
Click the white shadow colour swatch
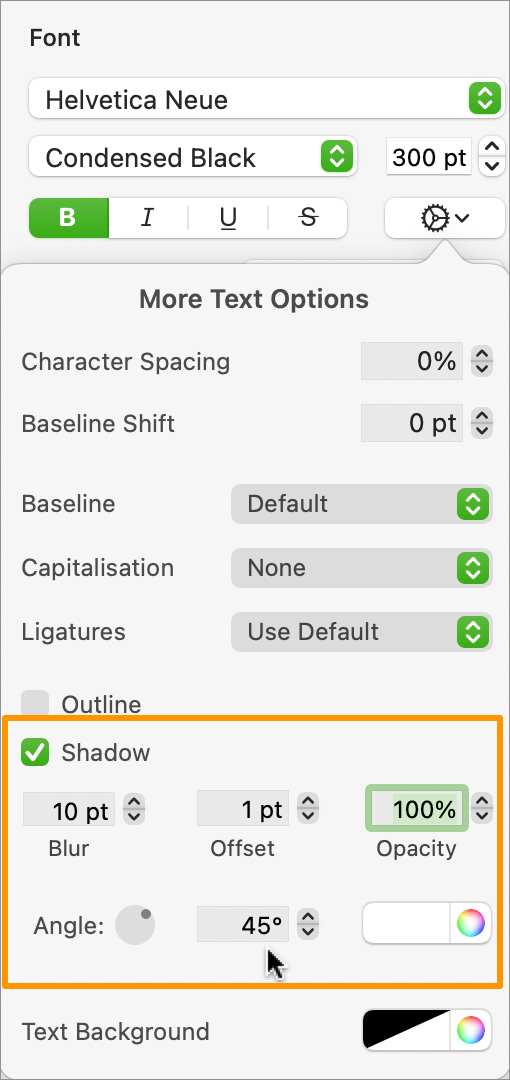point(407,924)
